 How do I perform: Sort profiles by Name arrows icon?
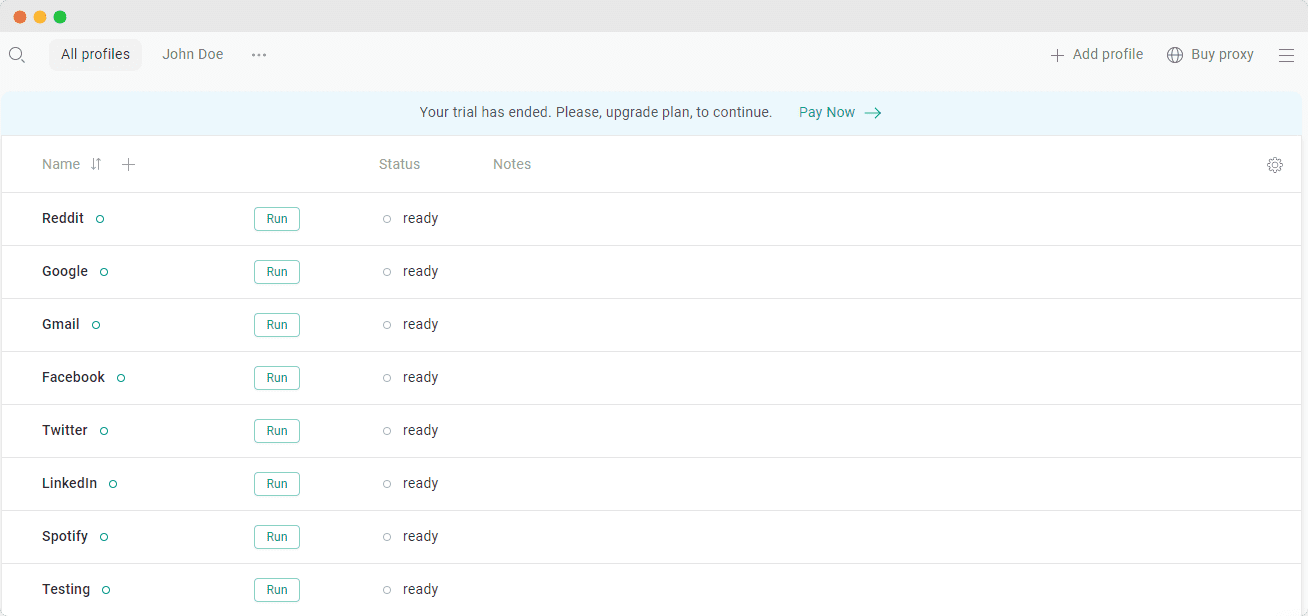coord(96,164)
